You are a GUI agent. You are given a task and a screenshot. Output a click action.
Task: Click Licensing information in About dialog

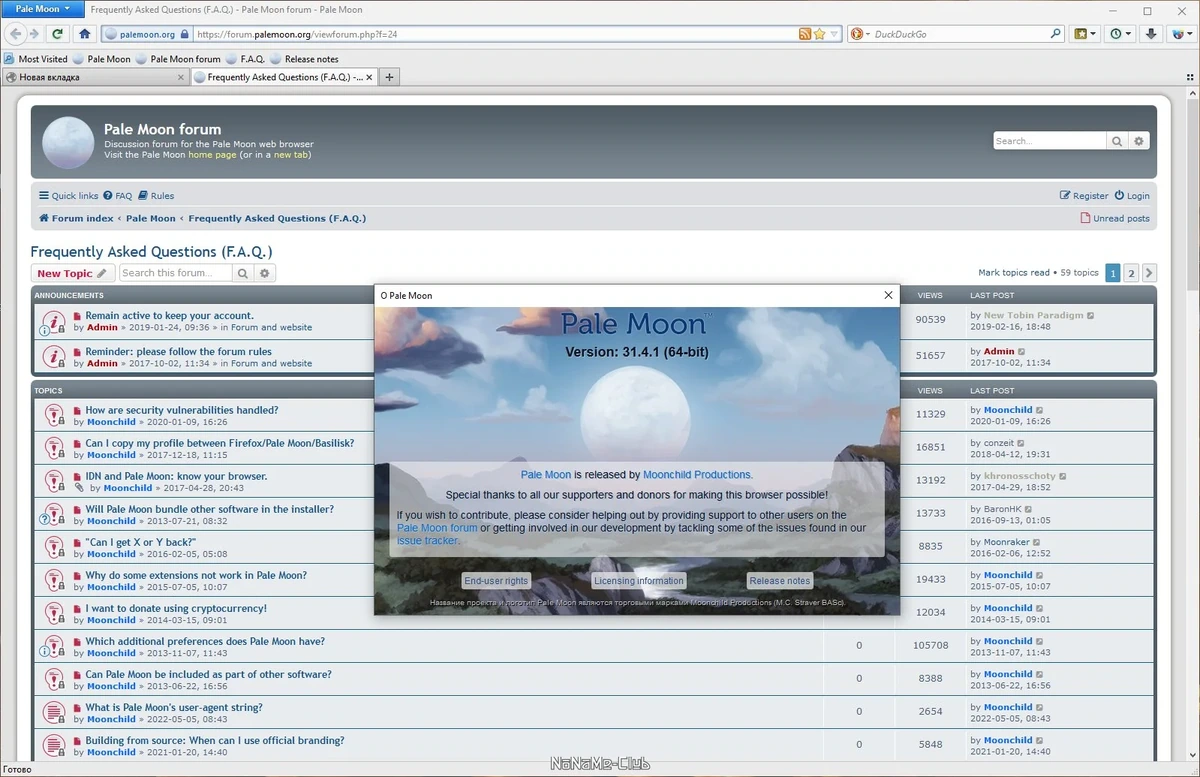[x=639, y=581]
